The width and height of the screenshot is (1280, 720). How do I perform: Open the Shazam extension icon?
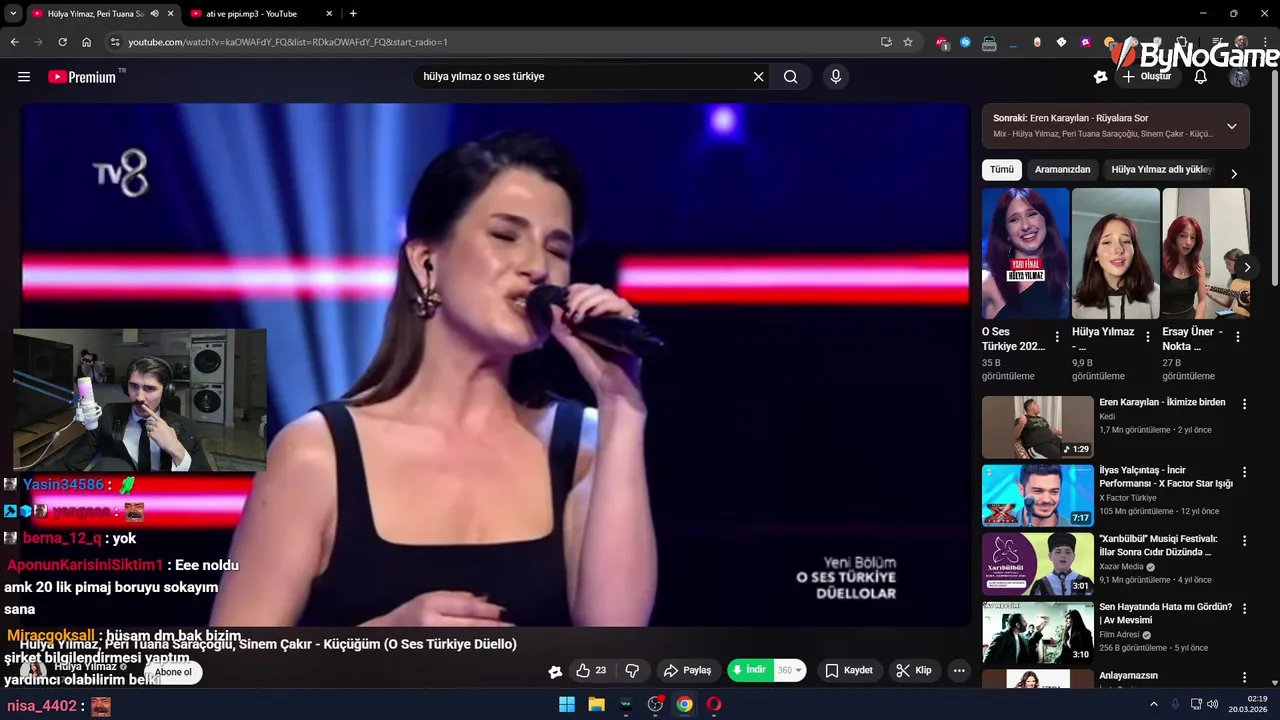click(965, 42)
